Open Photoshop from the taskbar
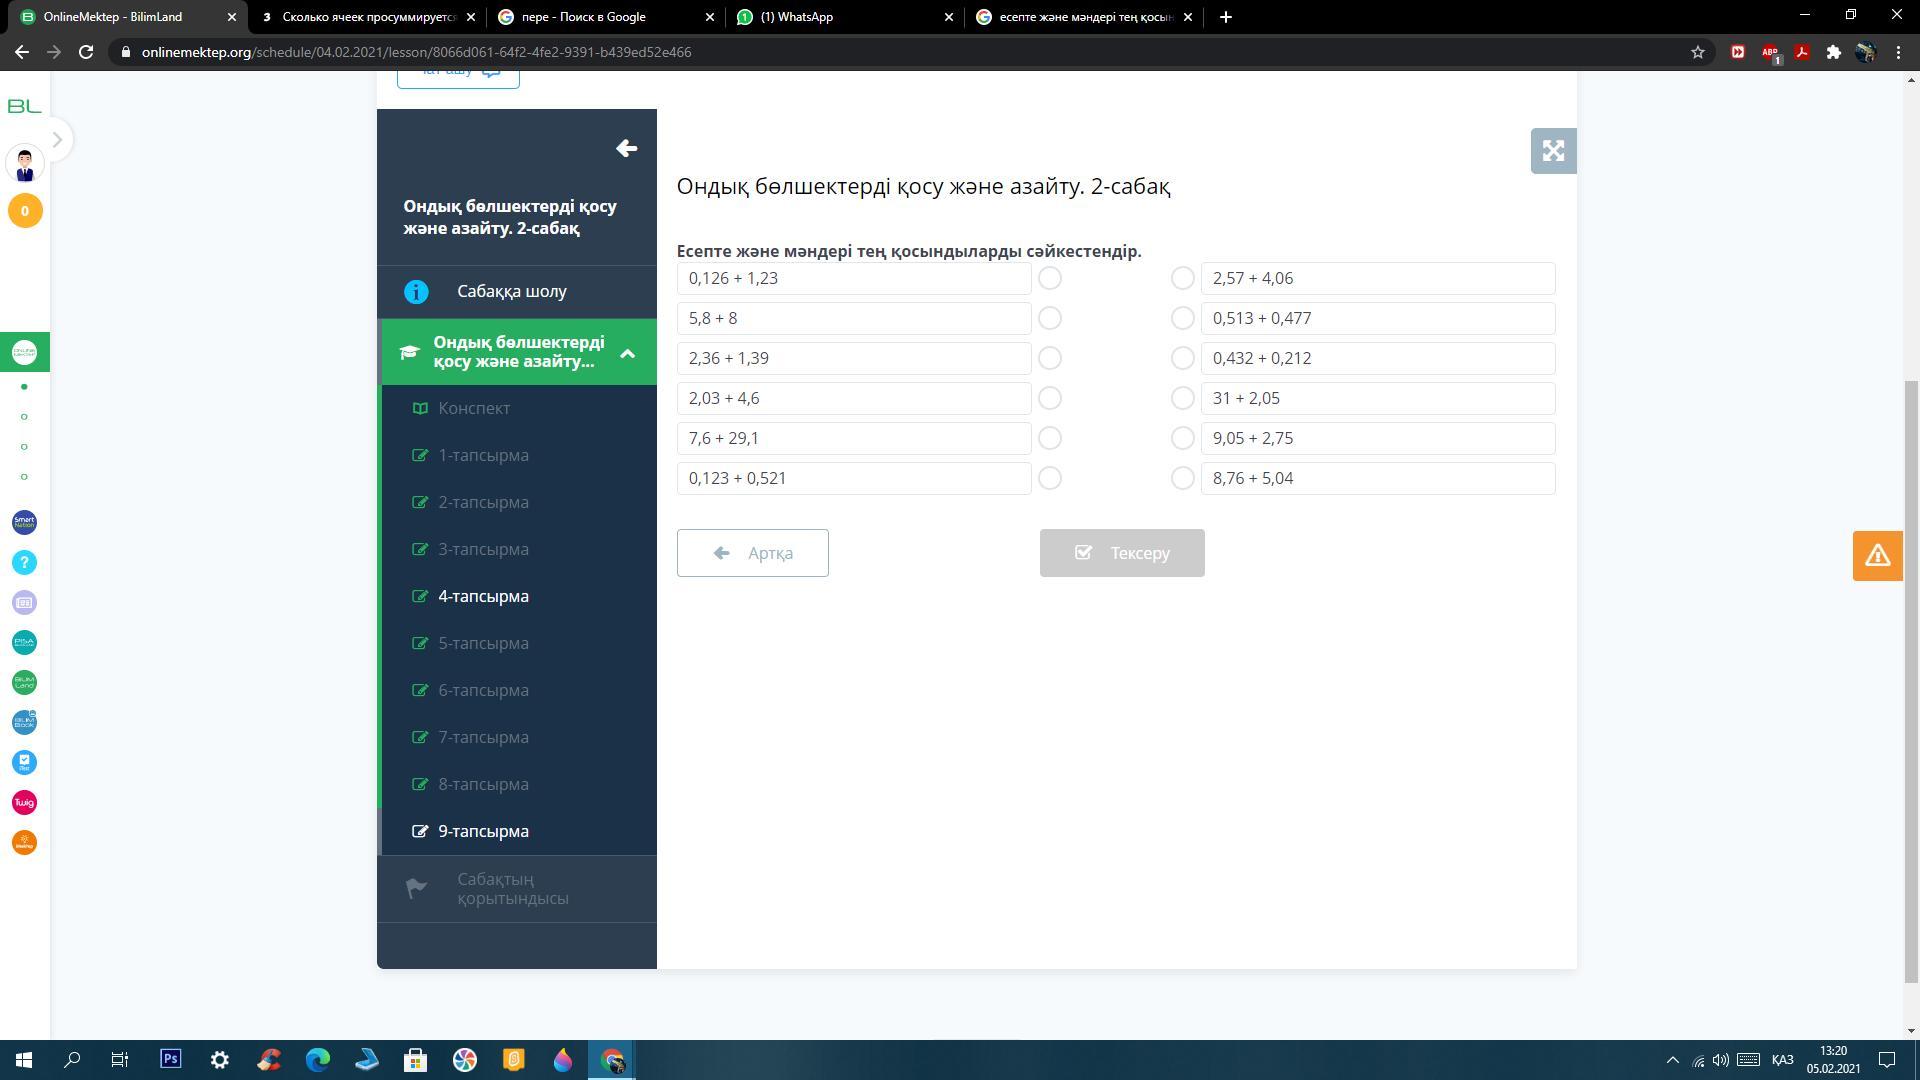 tap(170, 1059)
